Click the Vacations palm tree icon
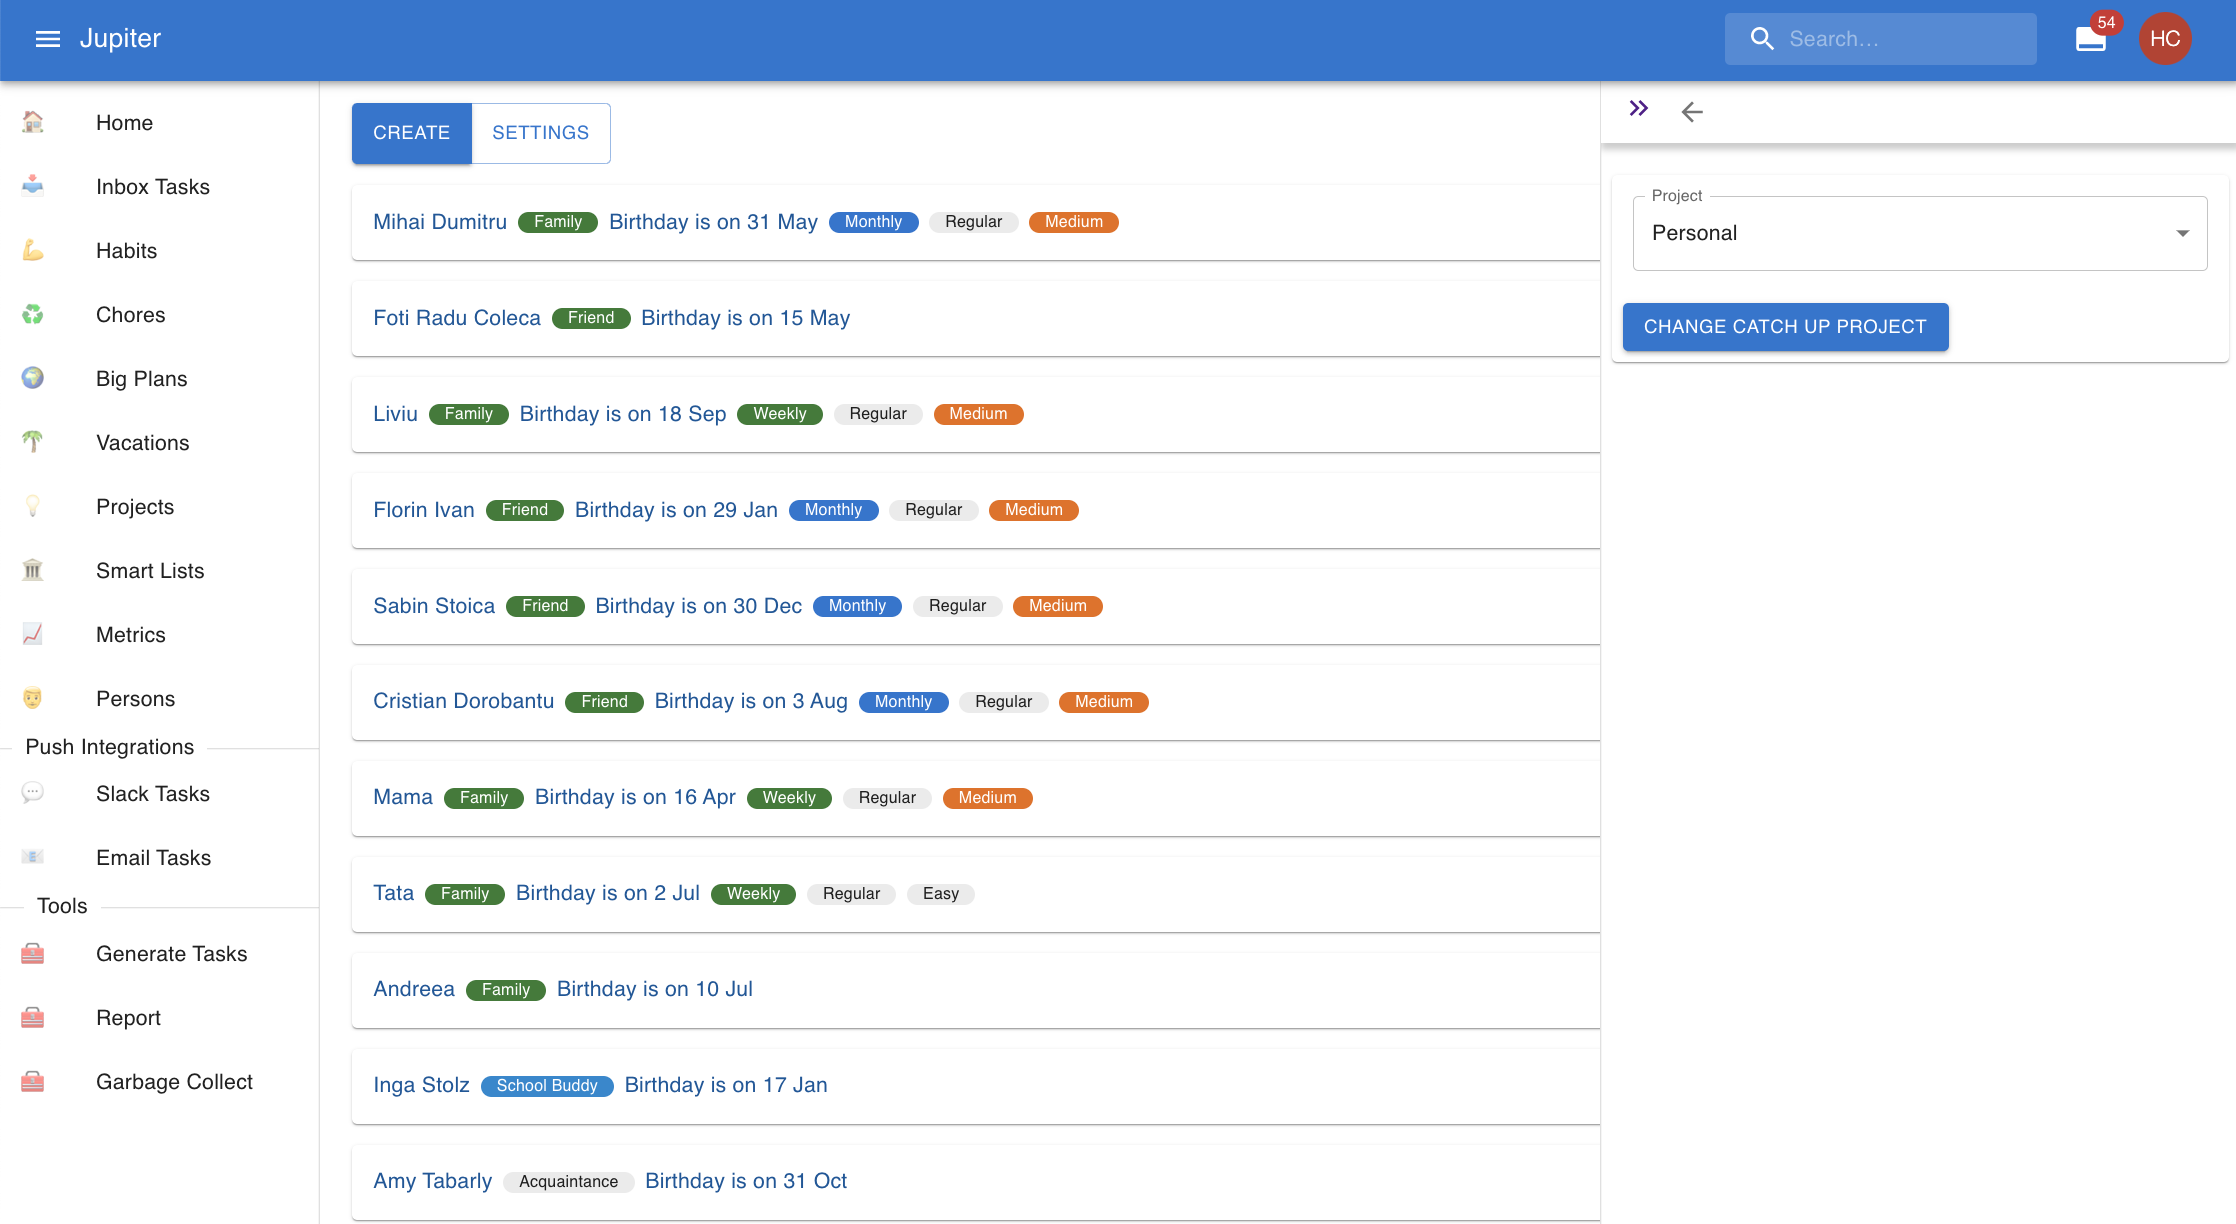Image resolution: width=2236 pixels, height=1224 pixels. [x=33, y=441]
